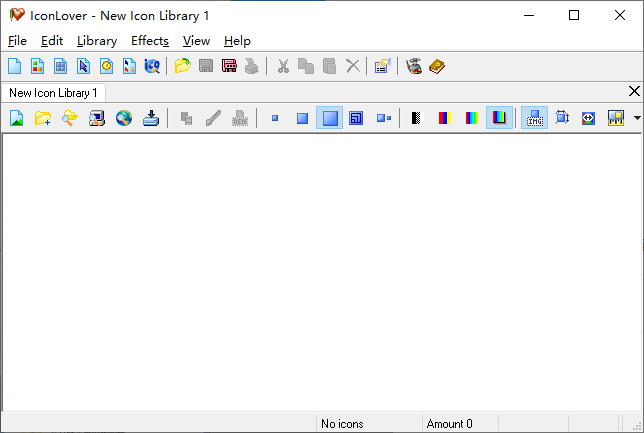The height and width of the screenshot is (433, 644).
Task: Click the Paste clipboard icon
Action: coord(329,66)
